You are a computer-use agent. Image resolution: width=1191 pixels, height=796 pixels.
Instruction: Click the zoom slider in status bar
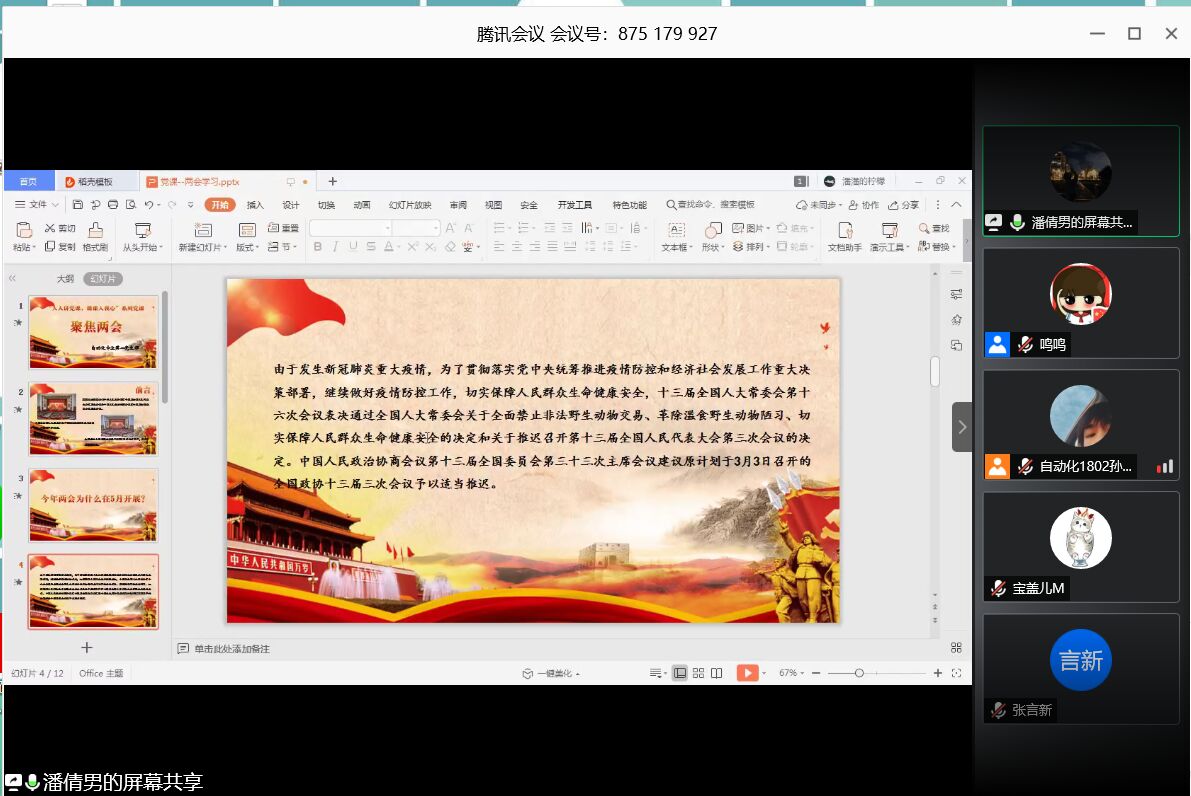click(x=859, y=673)
